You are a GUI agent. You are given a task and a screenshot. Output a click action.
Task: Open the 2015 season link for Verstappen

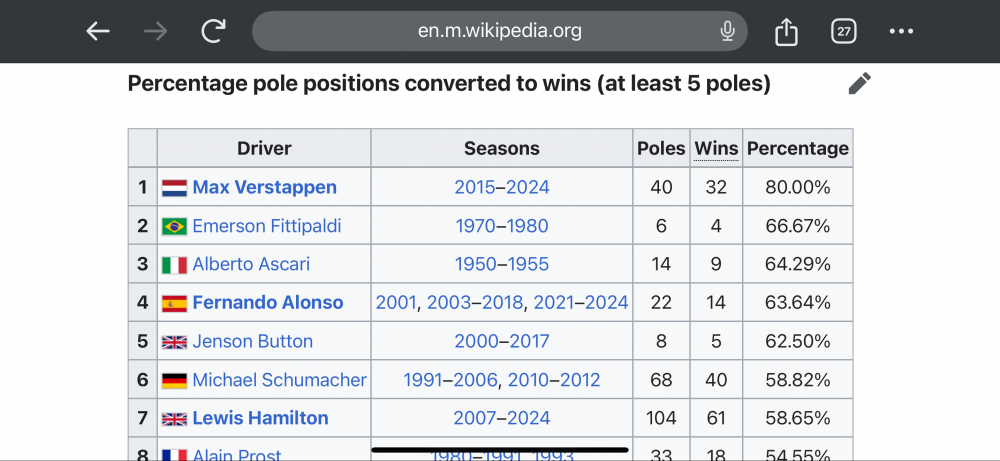click(475, 187)
